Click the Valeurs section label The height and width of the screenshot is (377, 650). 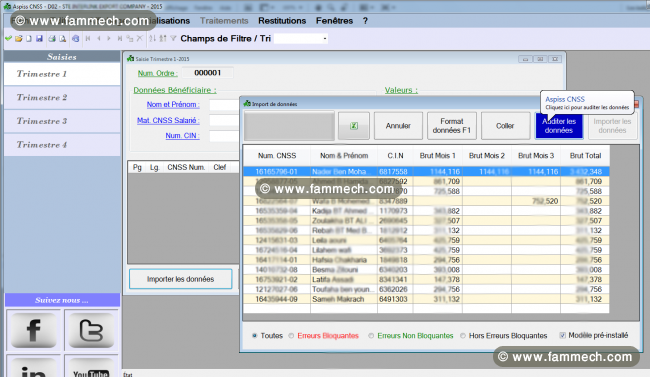tap(401, 90)
